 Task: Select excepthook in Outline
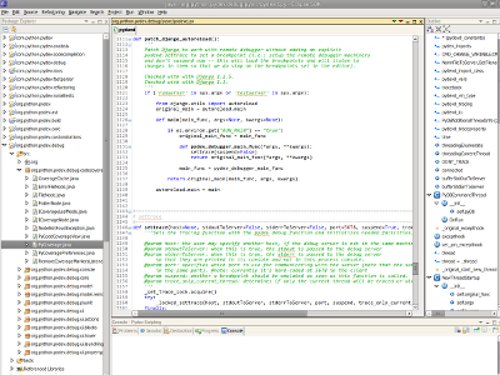pyautogui.click(x=450, y=236)
